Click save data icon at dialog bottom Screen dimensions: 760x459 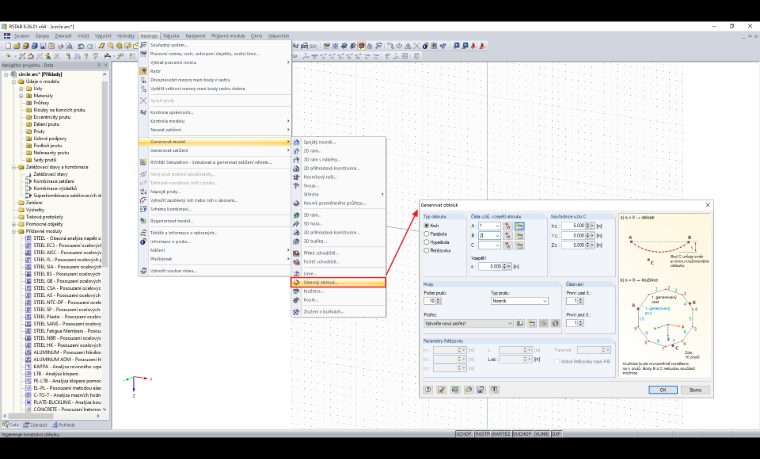click(x=481, y=390)
